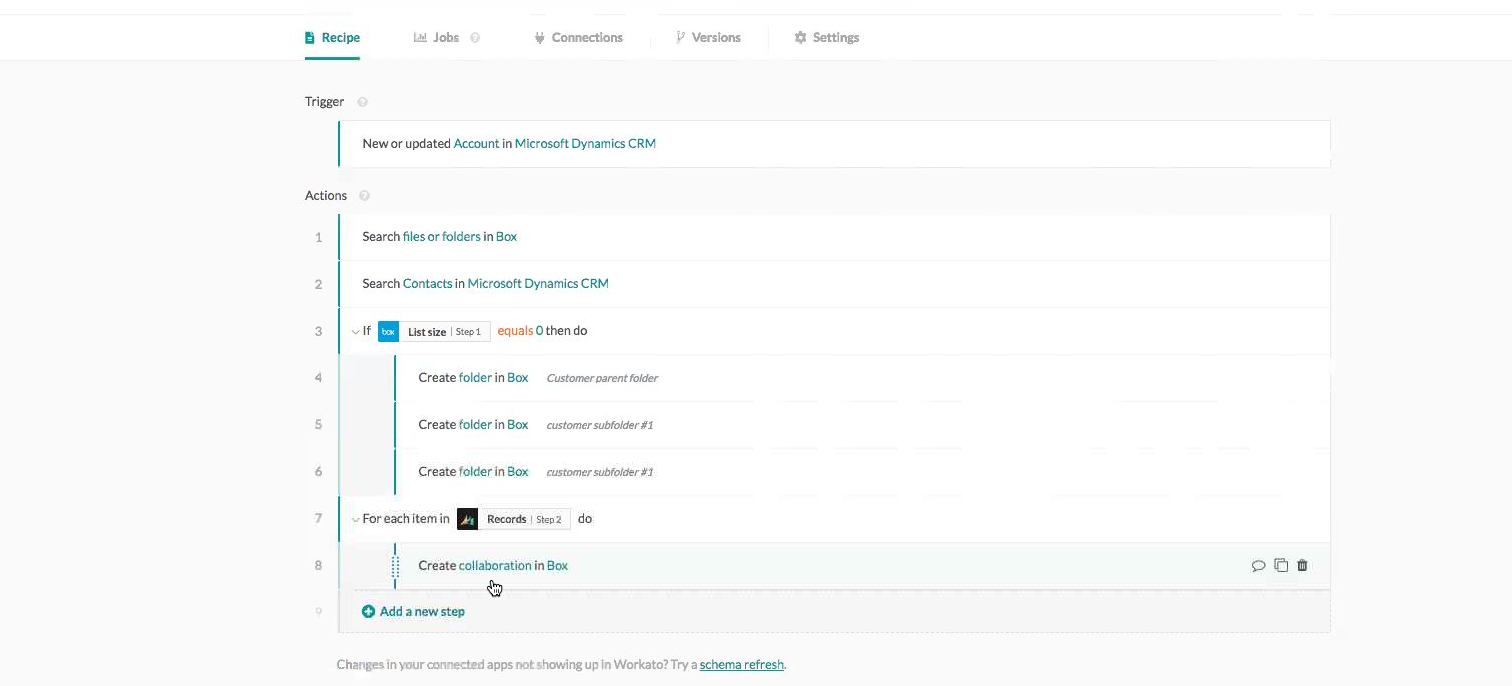Click the Settings tab gear icon
This screenshot has width=1512, height=686.
pos(800,38)
